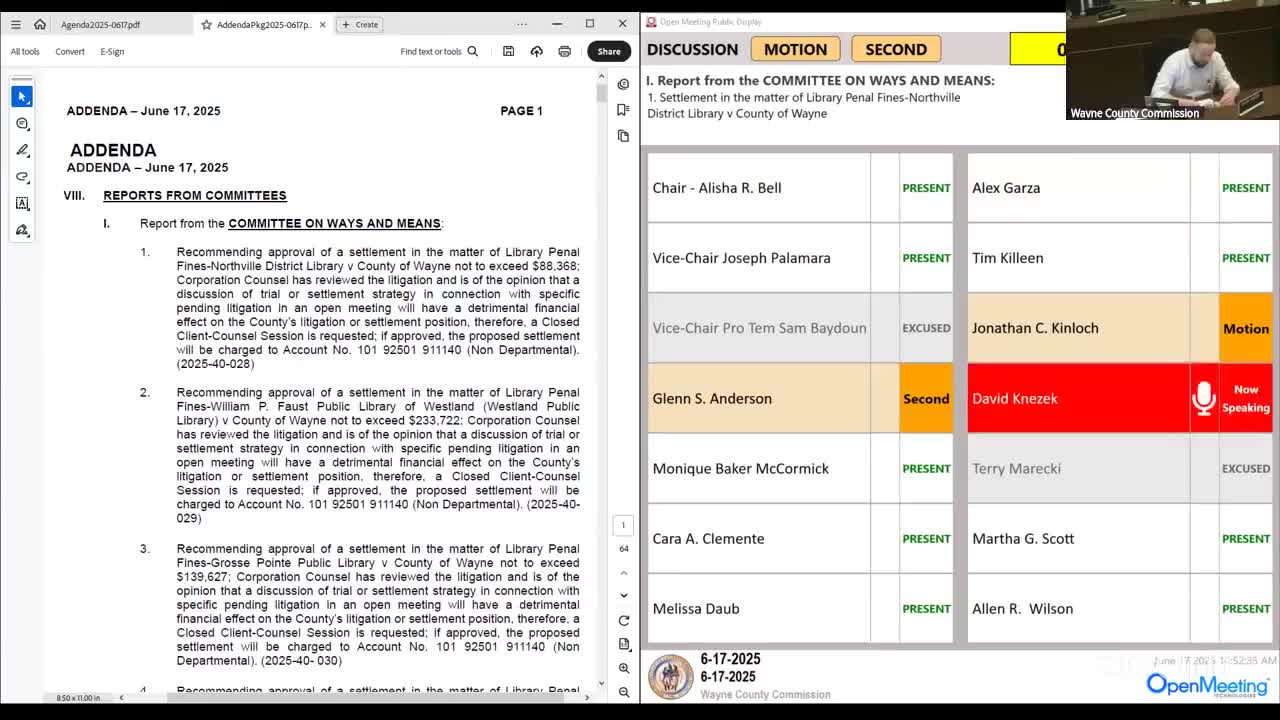Click the Now Speaking microphone icon
This screenshot has width=1280, height=720.
click(1204, 398)
